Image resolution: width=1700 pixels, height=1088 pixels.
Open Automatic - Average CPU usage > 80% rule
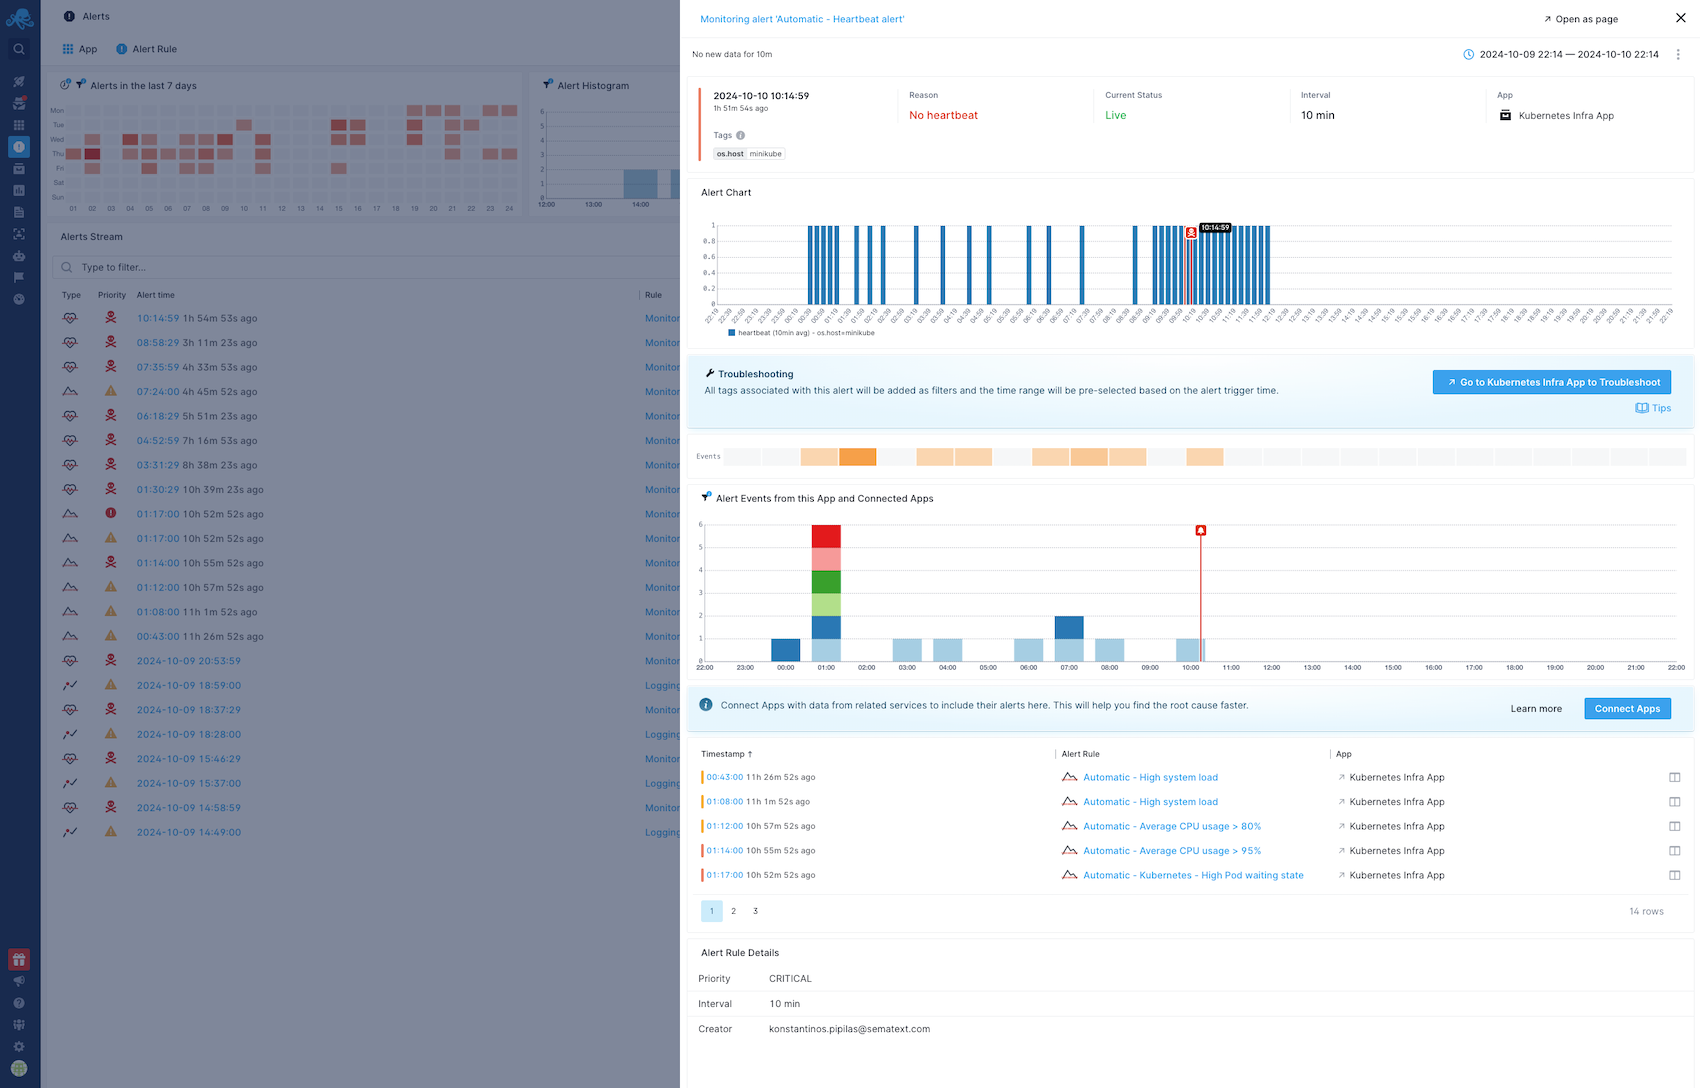[1172, 826]
